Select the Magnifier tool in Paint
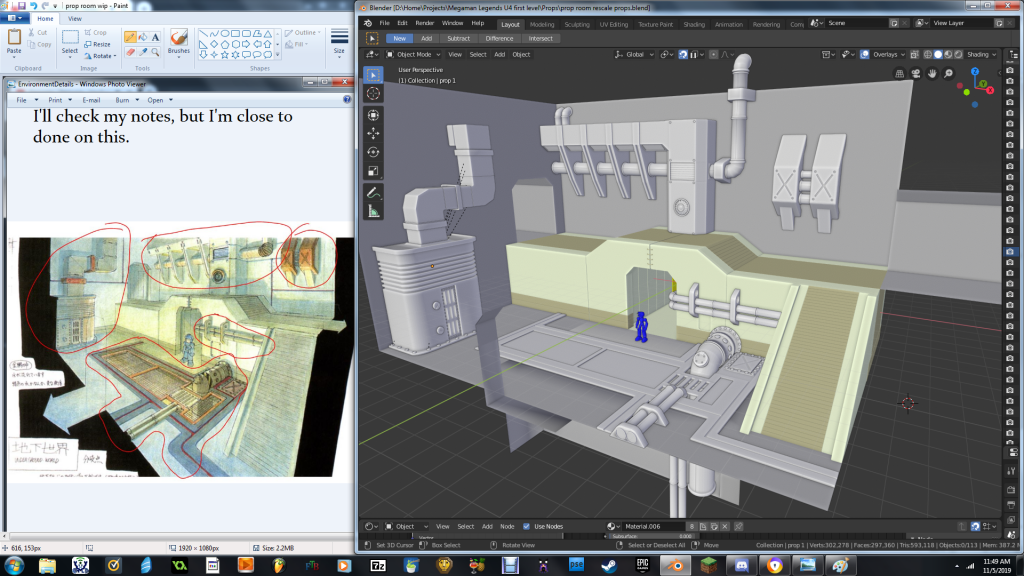Image resolution: width=1024 pixels, height=576 pixels. [155, 52]
